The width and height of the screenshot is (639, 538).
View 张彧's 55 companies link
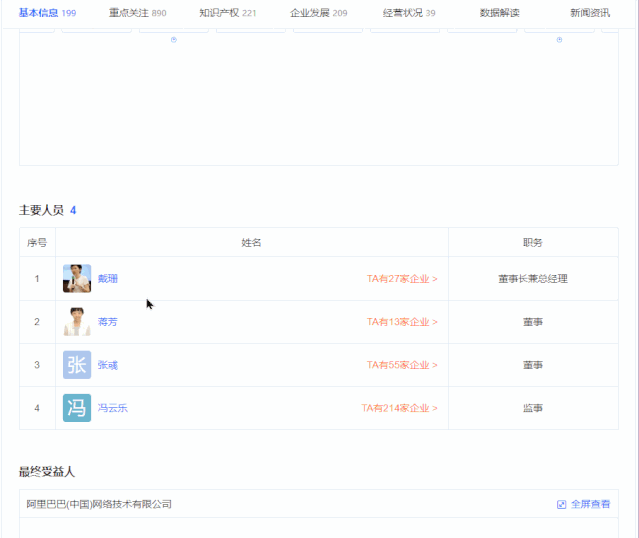pos(402,365)
